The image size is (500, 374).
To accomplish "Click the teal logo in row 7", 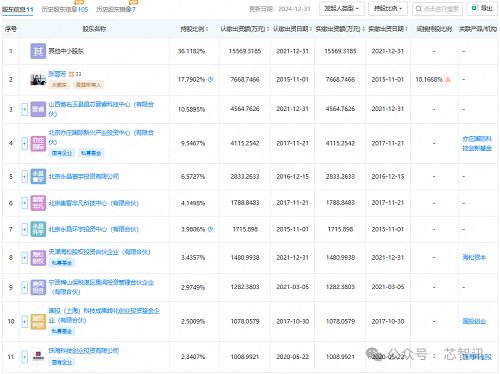I will point(38,229).
